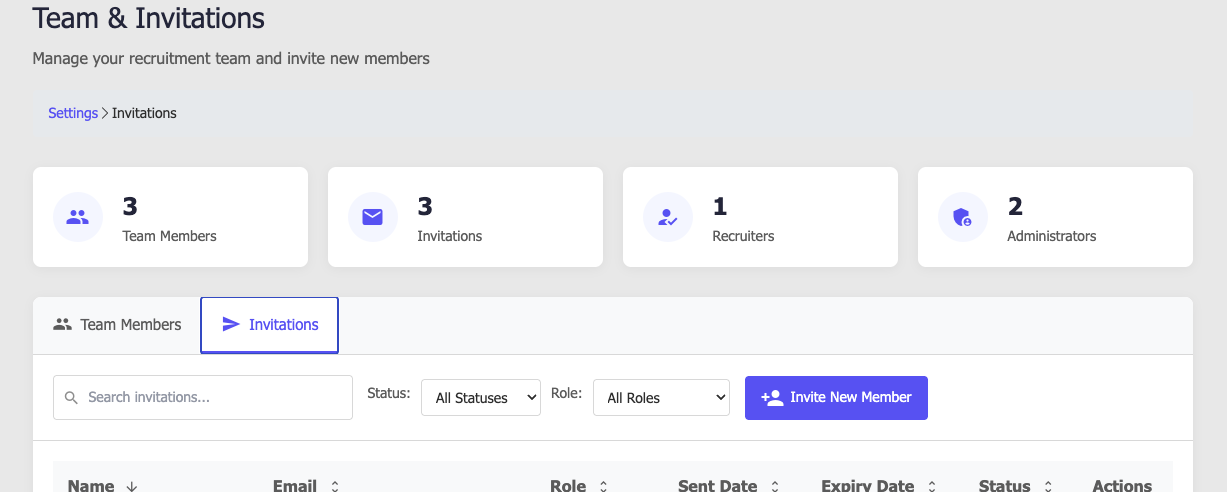The image size is (1227, 492).
Task: Click the paper plane icon in Invitations tab
Action: pyautogui.click(x=231, y=324)
